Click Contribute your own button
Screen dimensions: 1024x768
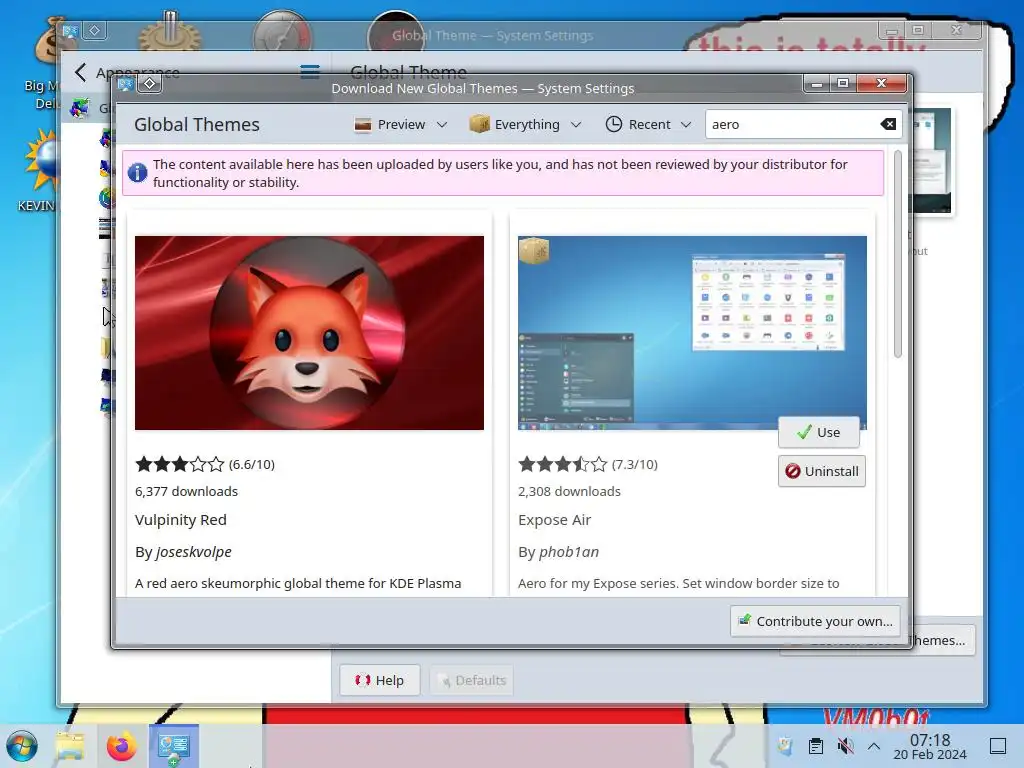click(815, 621)
